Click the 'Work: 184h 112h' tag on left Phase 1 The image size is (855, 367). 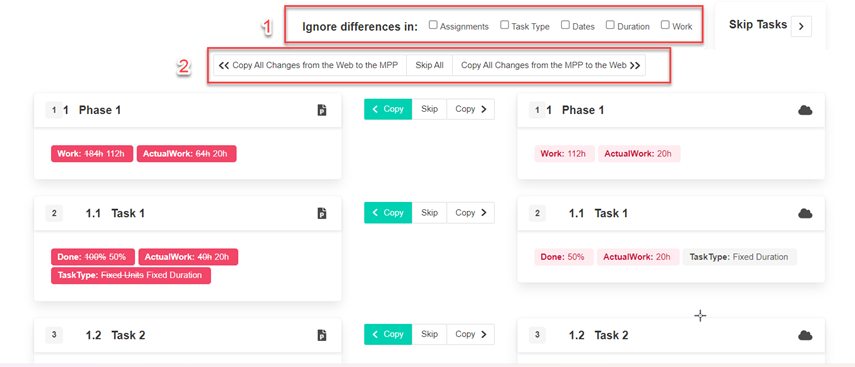(92, 154)
